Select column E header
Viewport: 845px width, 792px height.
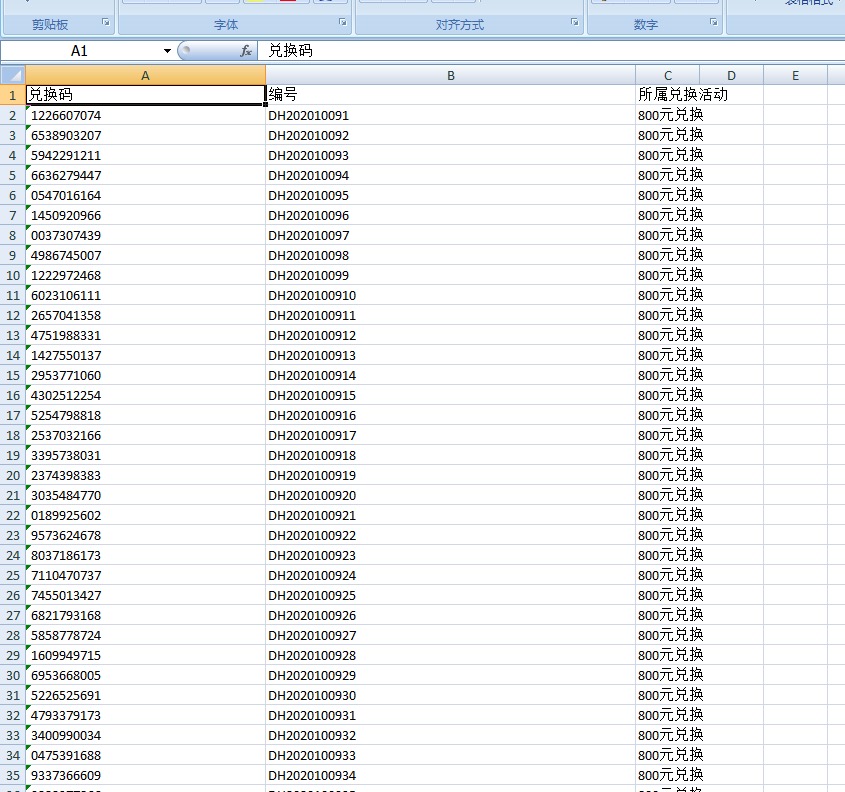(795, 75)
